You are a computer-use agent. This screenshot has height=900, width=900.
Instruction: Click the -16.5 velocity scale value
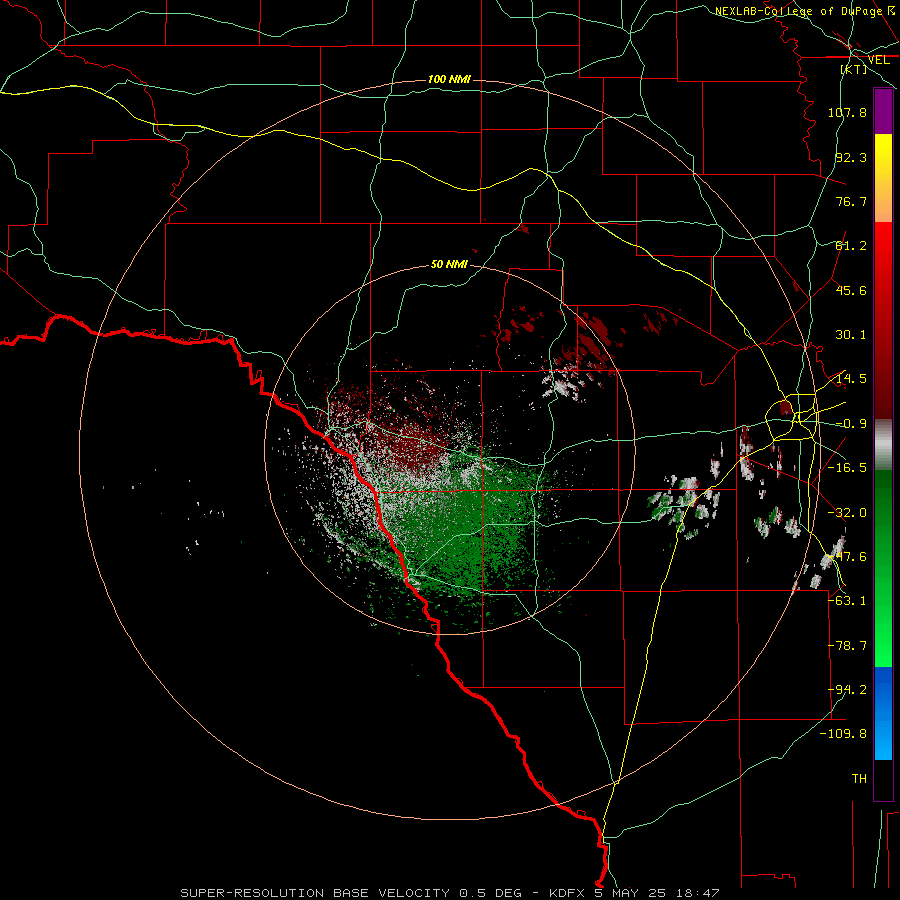tap(847, 468)
